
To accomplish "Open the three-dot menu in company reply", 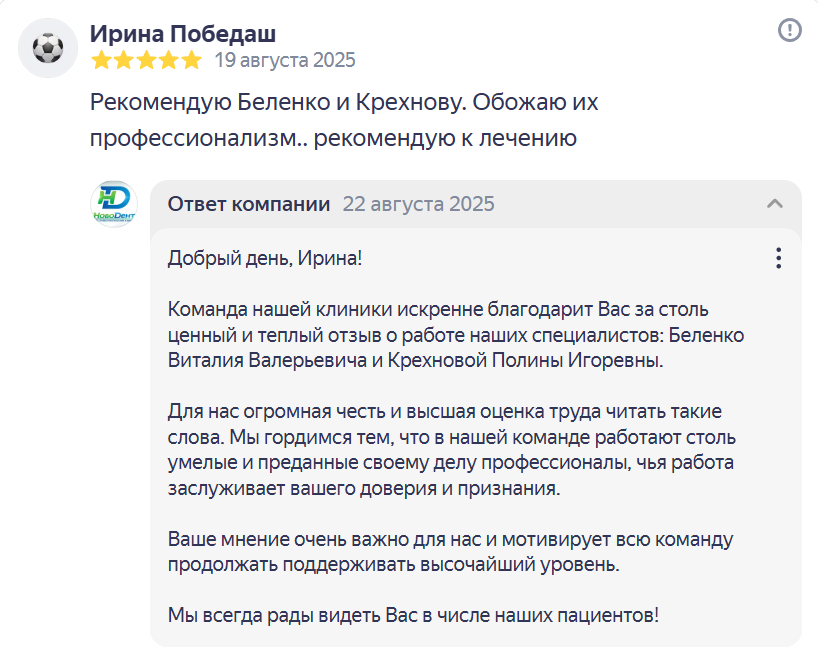I will (778, 258).
